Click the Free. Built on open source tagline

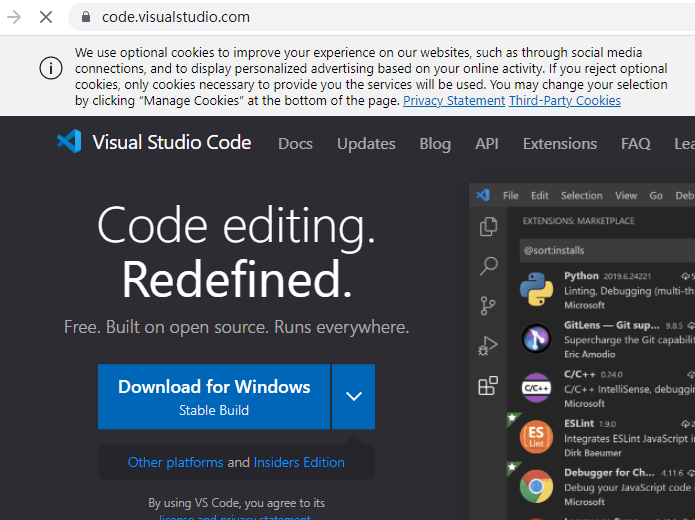(x=236, y=327)
